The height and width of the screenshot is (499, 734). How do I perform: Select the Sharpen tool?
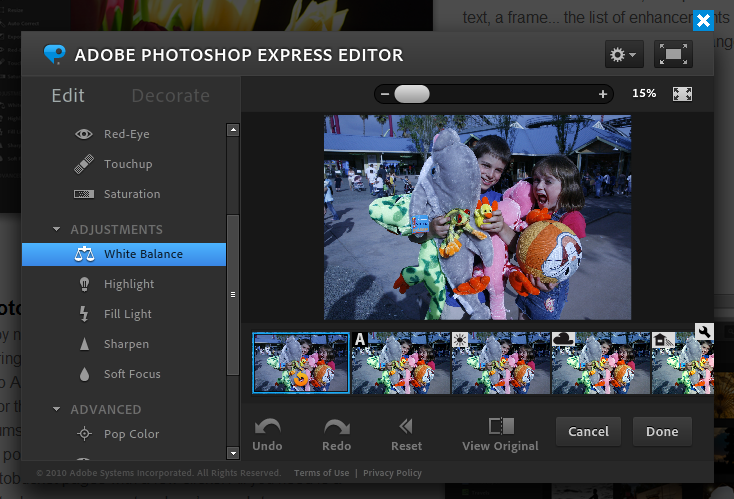(x=126, y=344)
